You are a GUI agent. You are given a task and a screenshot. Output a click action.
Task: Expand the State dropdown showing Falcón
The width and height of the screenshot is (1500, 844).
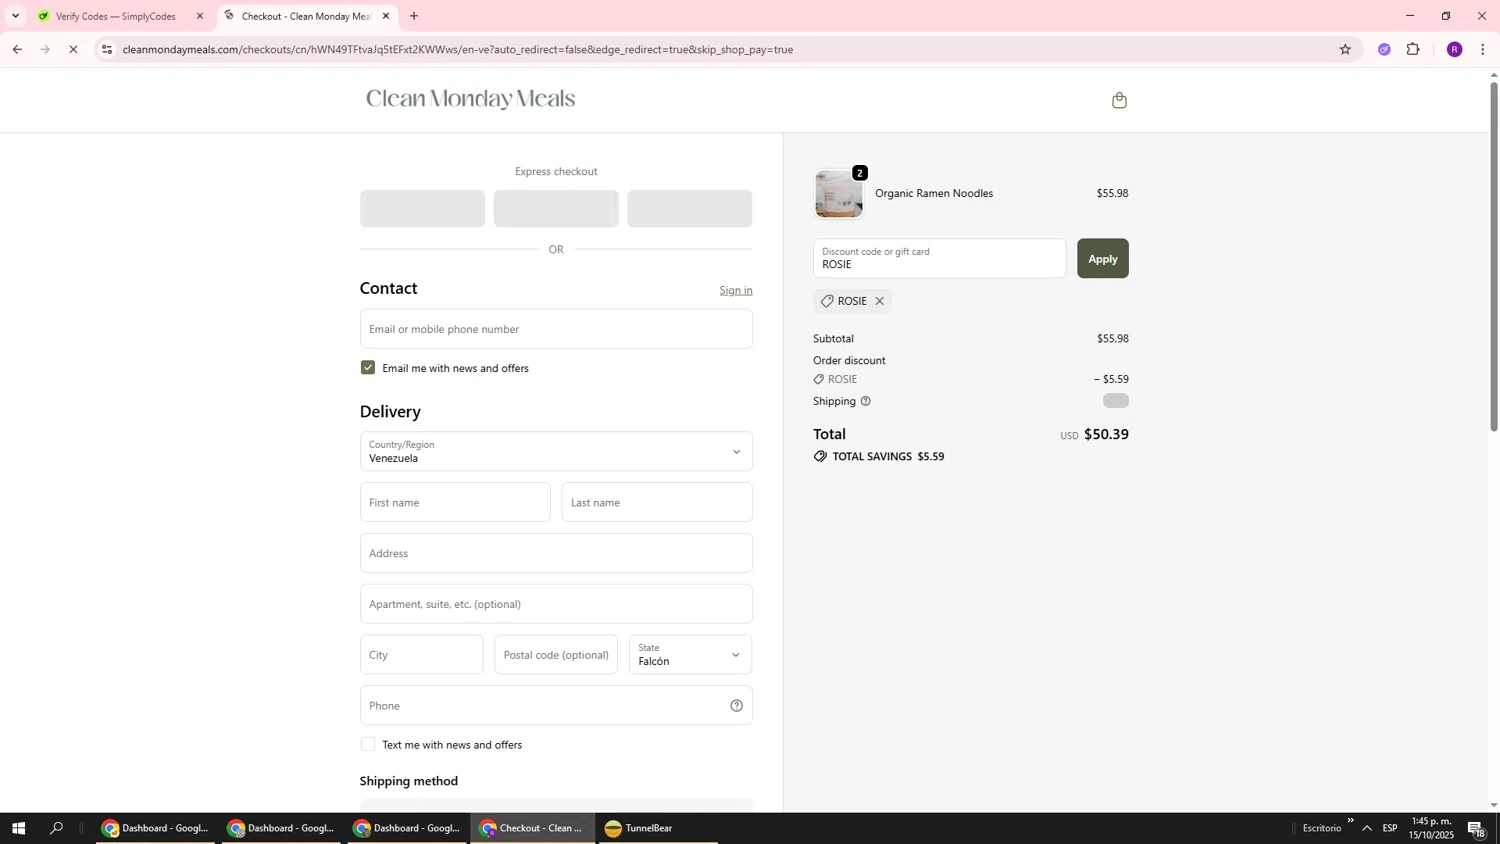point(690,655)
